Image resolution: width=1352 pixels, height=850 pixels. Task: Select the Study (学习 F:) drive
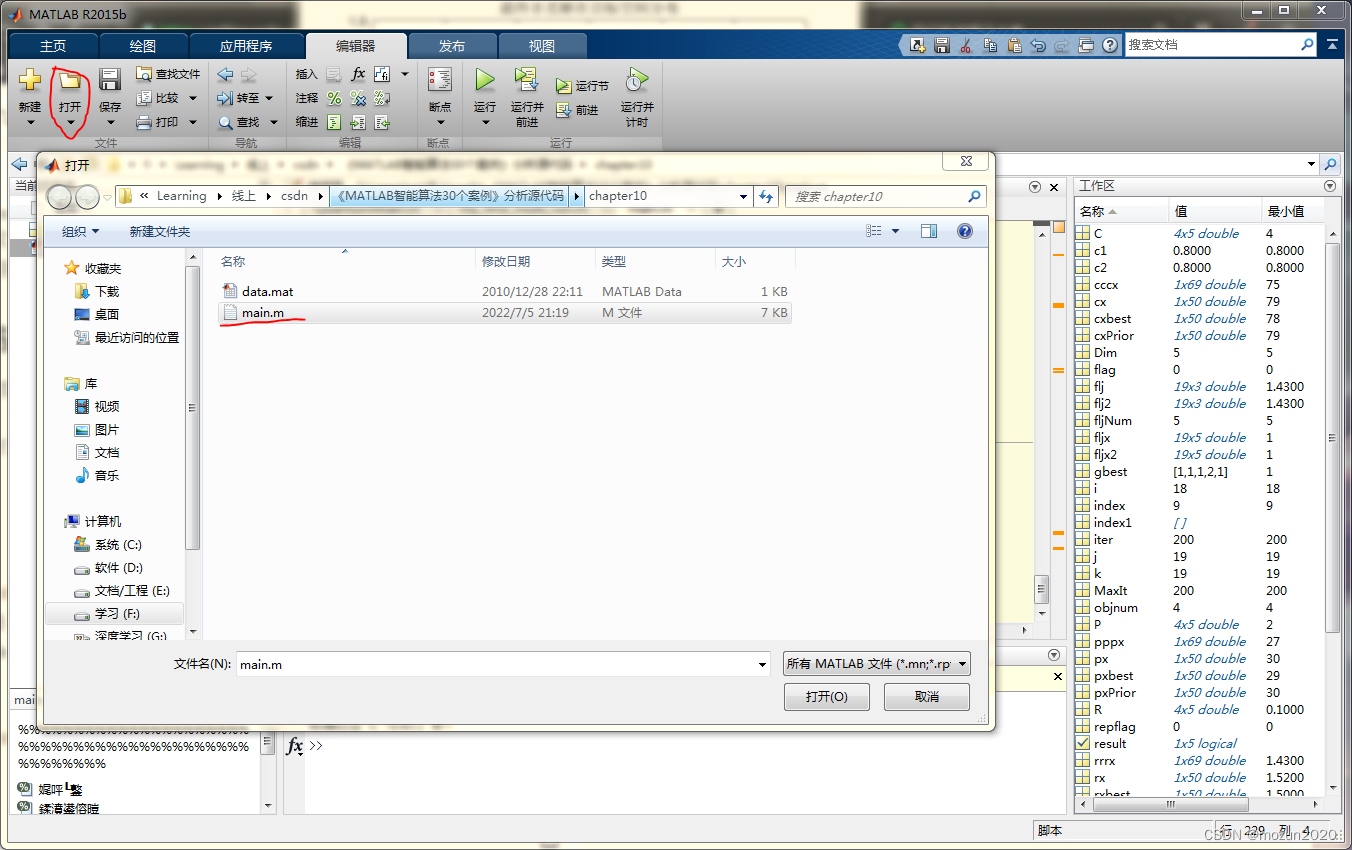pyautogui.click(x=115, y=613)
